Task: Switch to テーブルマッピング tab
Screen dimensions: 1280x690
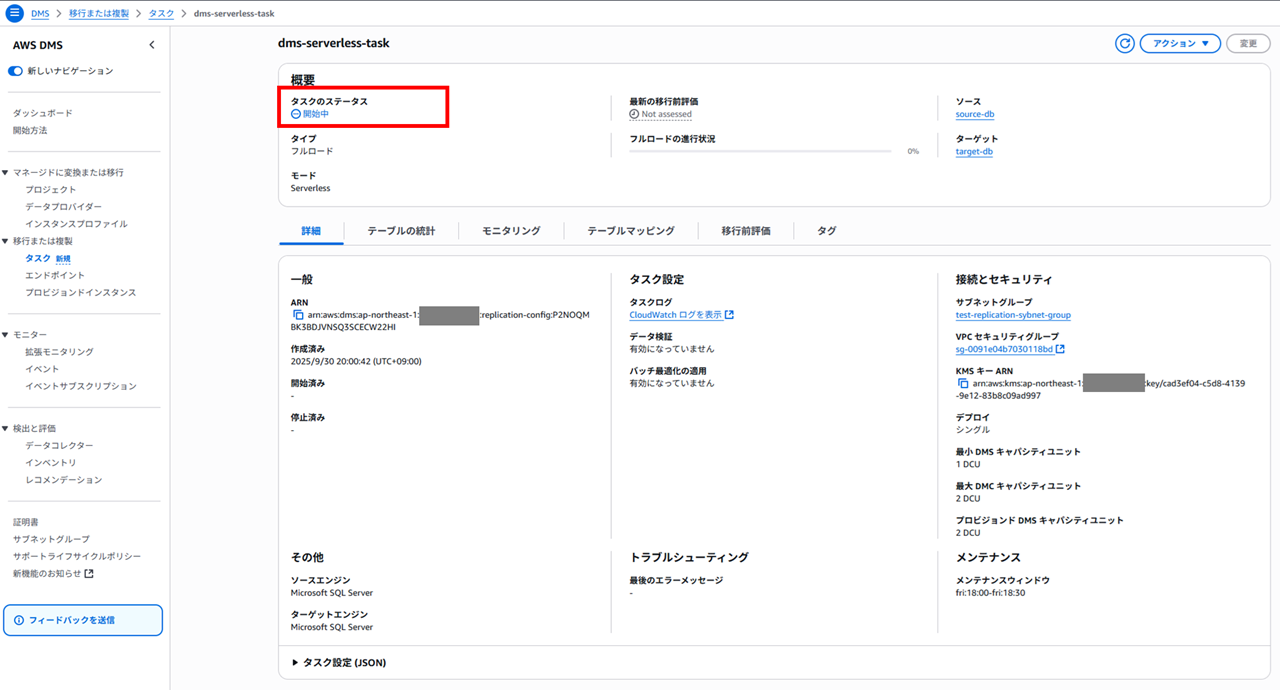Action: pos(631,231)
